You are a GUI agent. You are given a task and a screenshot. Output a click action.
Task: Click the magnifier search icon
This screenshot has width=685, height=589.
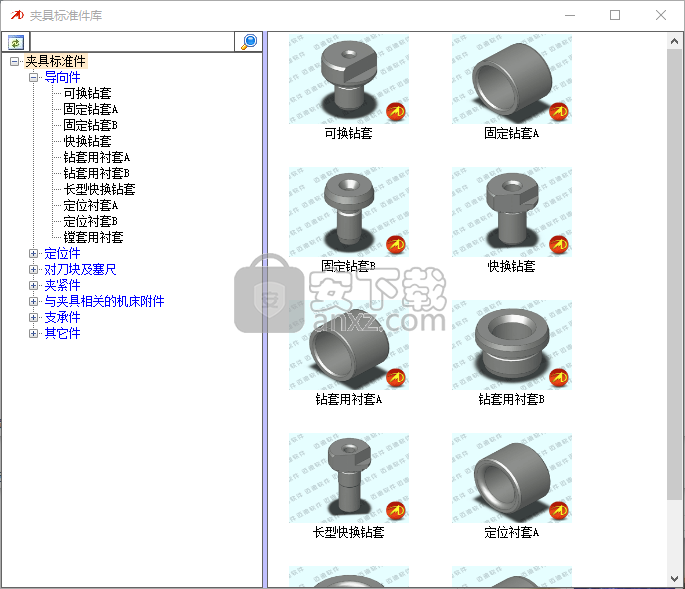click(x=249, y=42)
